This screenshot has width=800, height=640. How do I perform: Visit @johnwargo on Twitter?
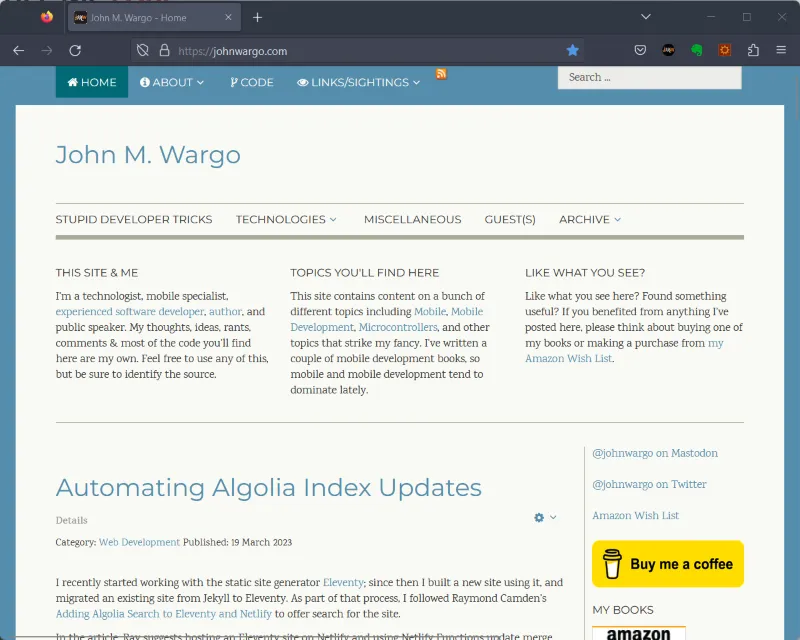(x=649, y=484)
